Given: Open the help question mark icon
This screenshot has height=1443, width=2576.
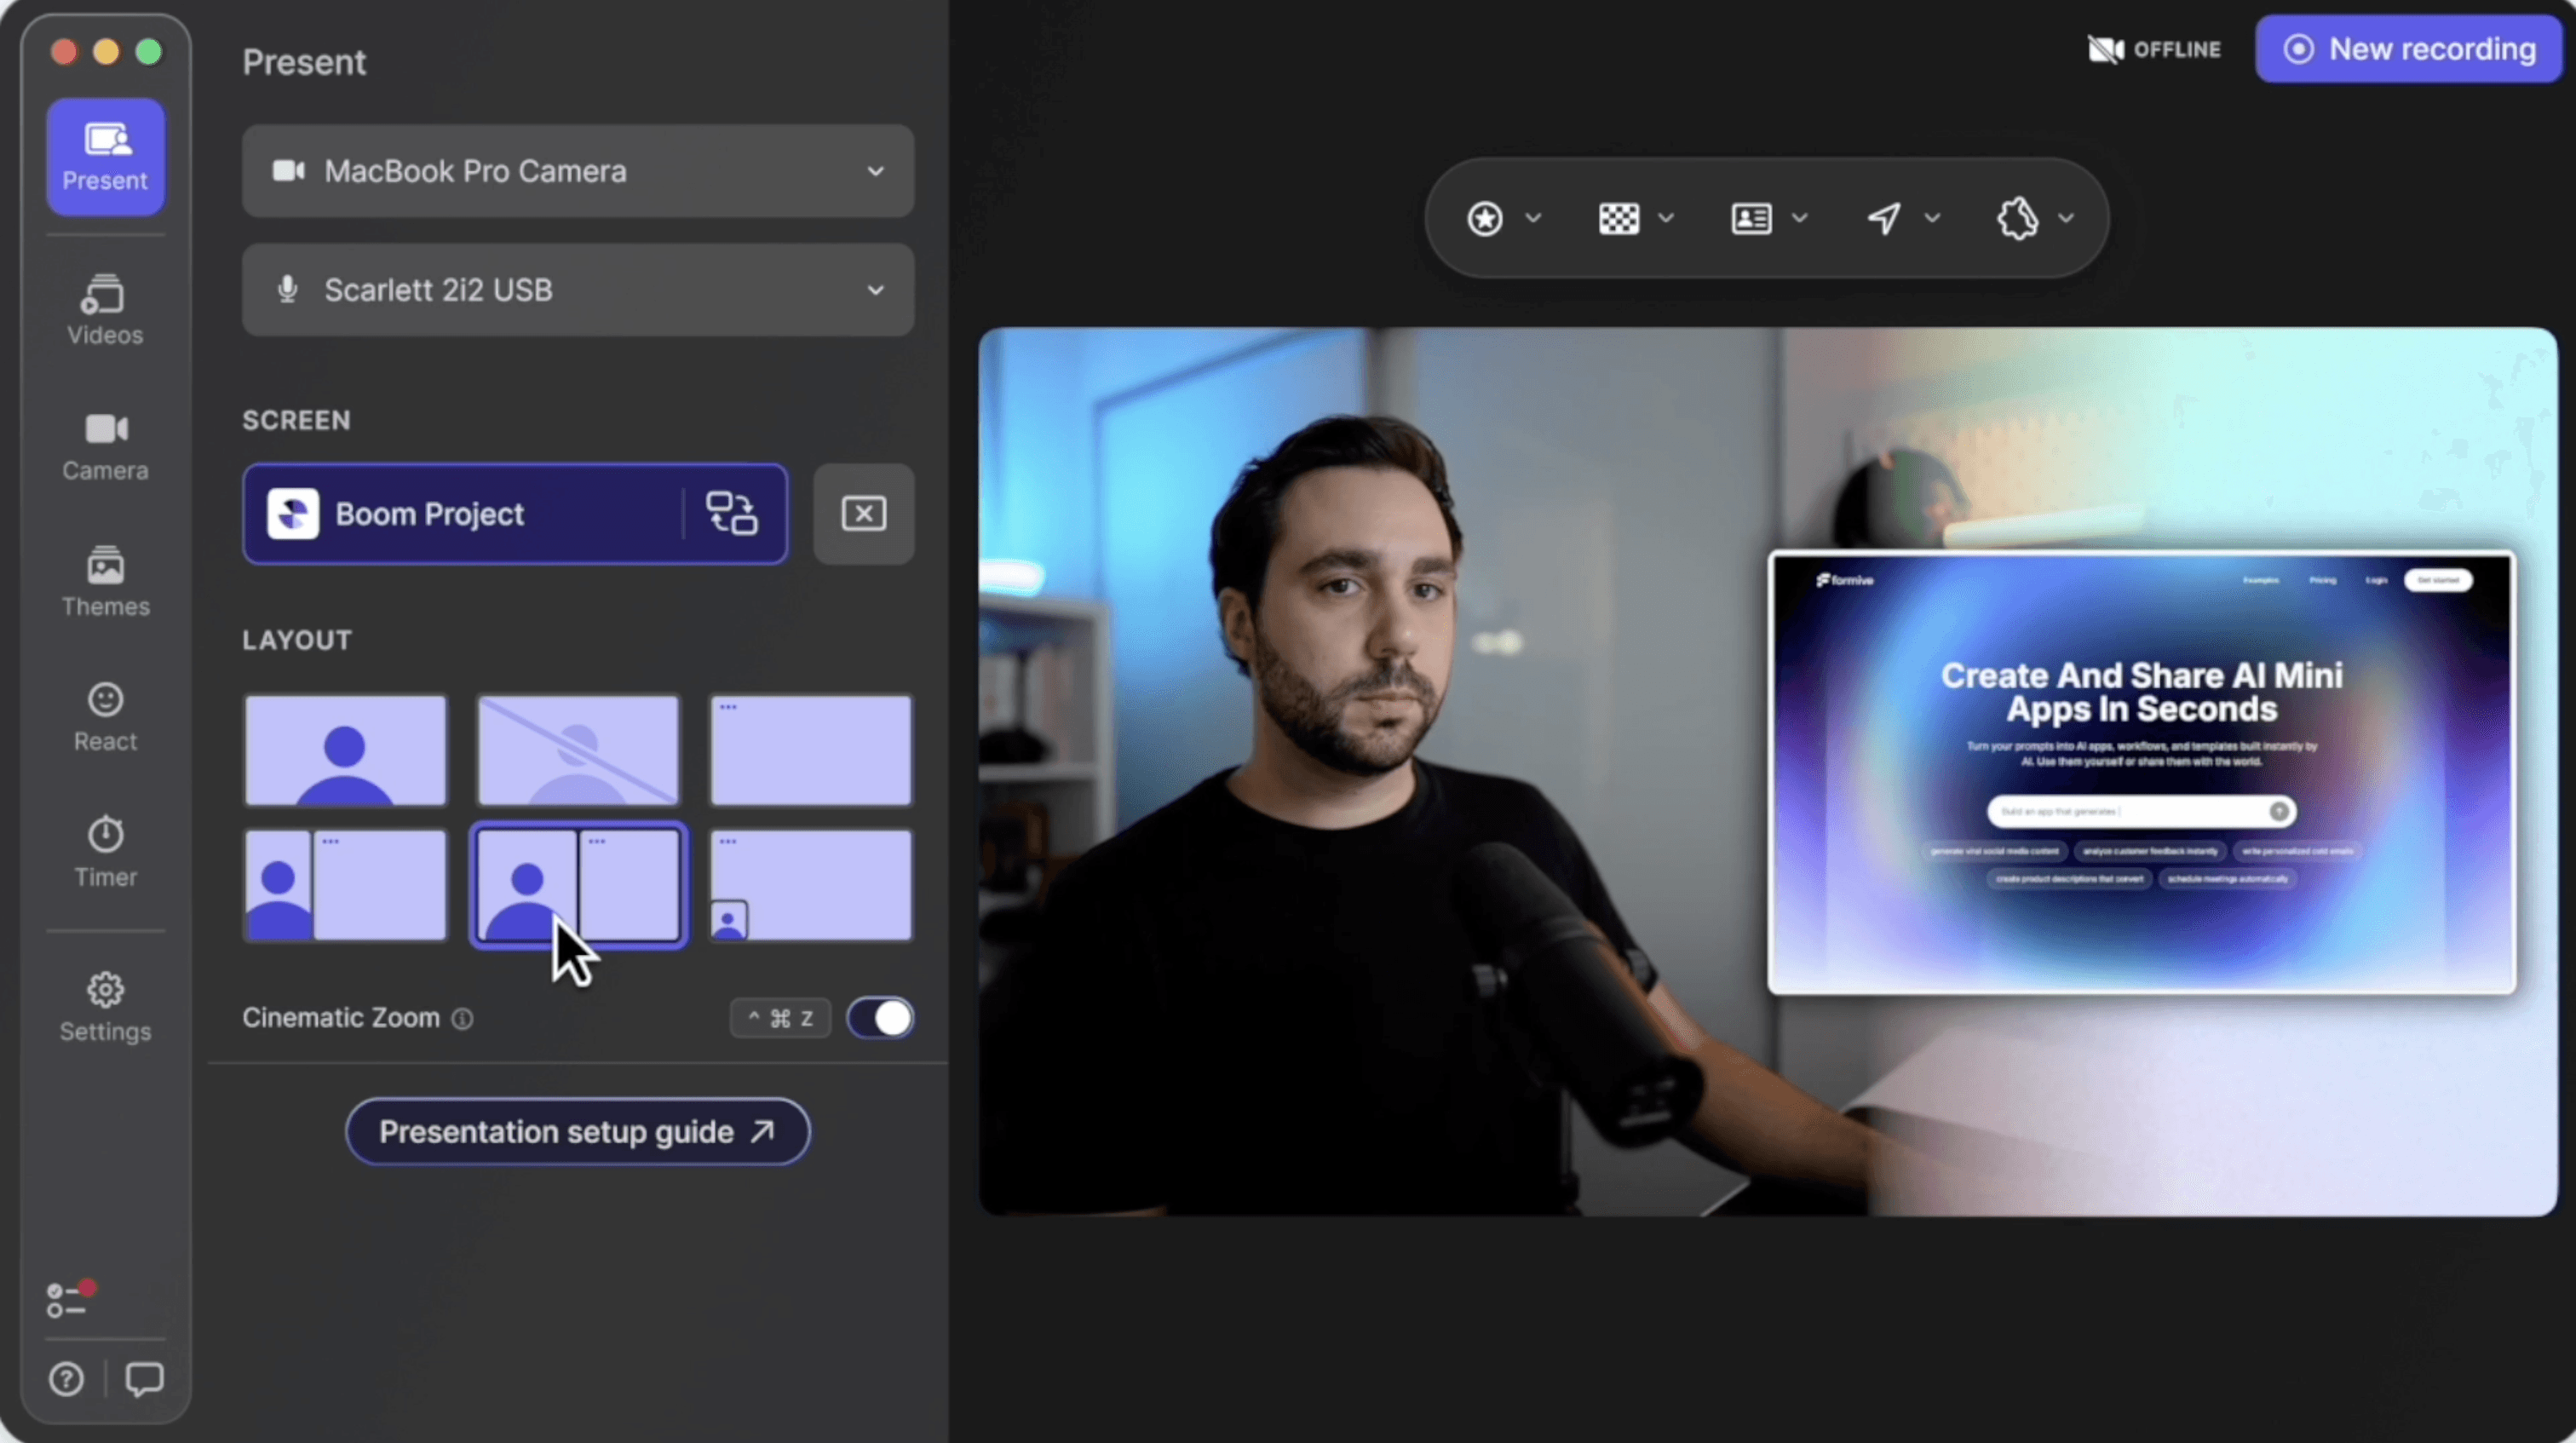Looking at the screenshot, I should 67,1379.
